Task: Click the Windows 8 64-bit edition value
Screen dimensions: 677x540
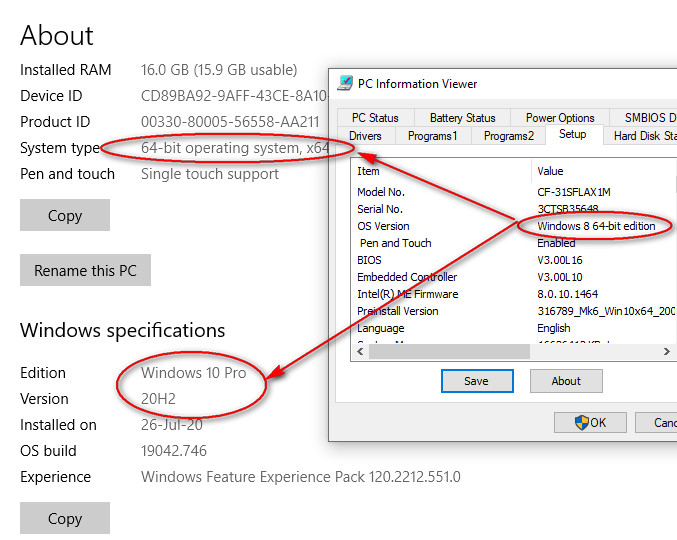Action: [596, 226]
